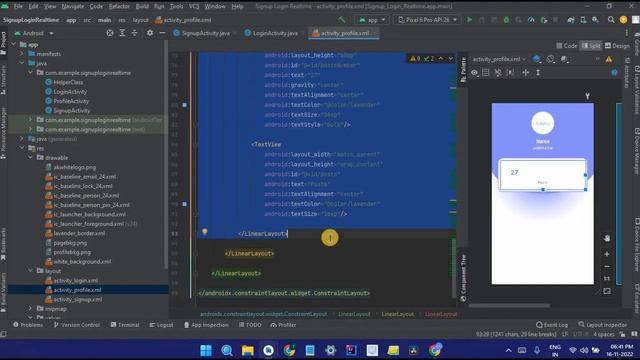Open the app run configuration dropdown
Image resolution: width=640 pixels, height=360 pixels.
click(372, 20)
